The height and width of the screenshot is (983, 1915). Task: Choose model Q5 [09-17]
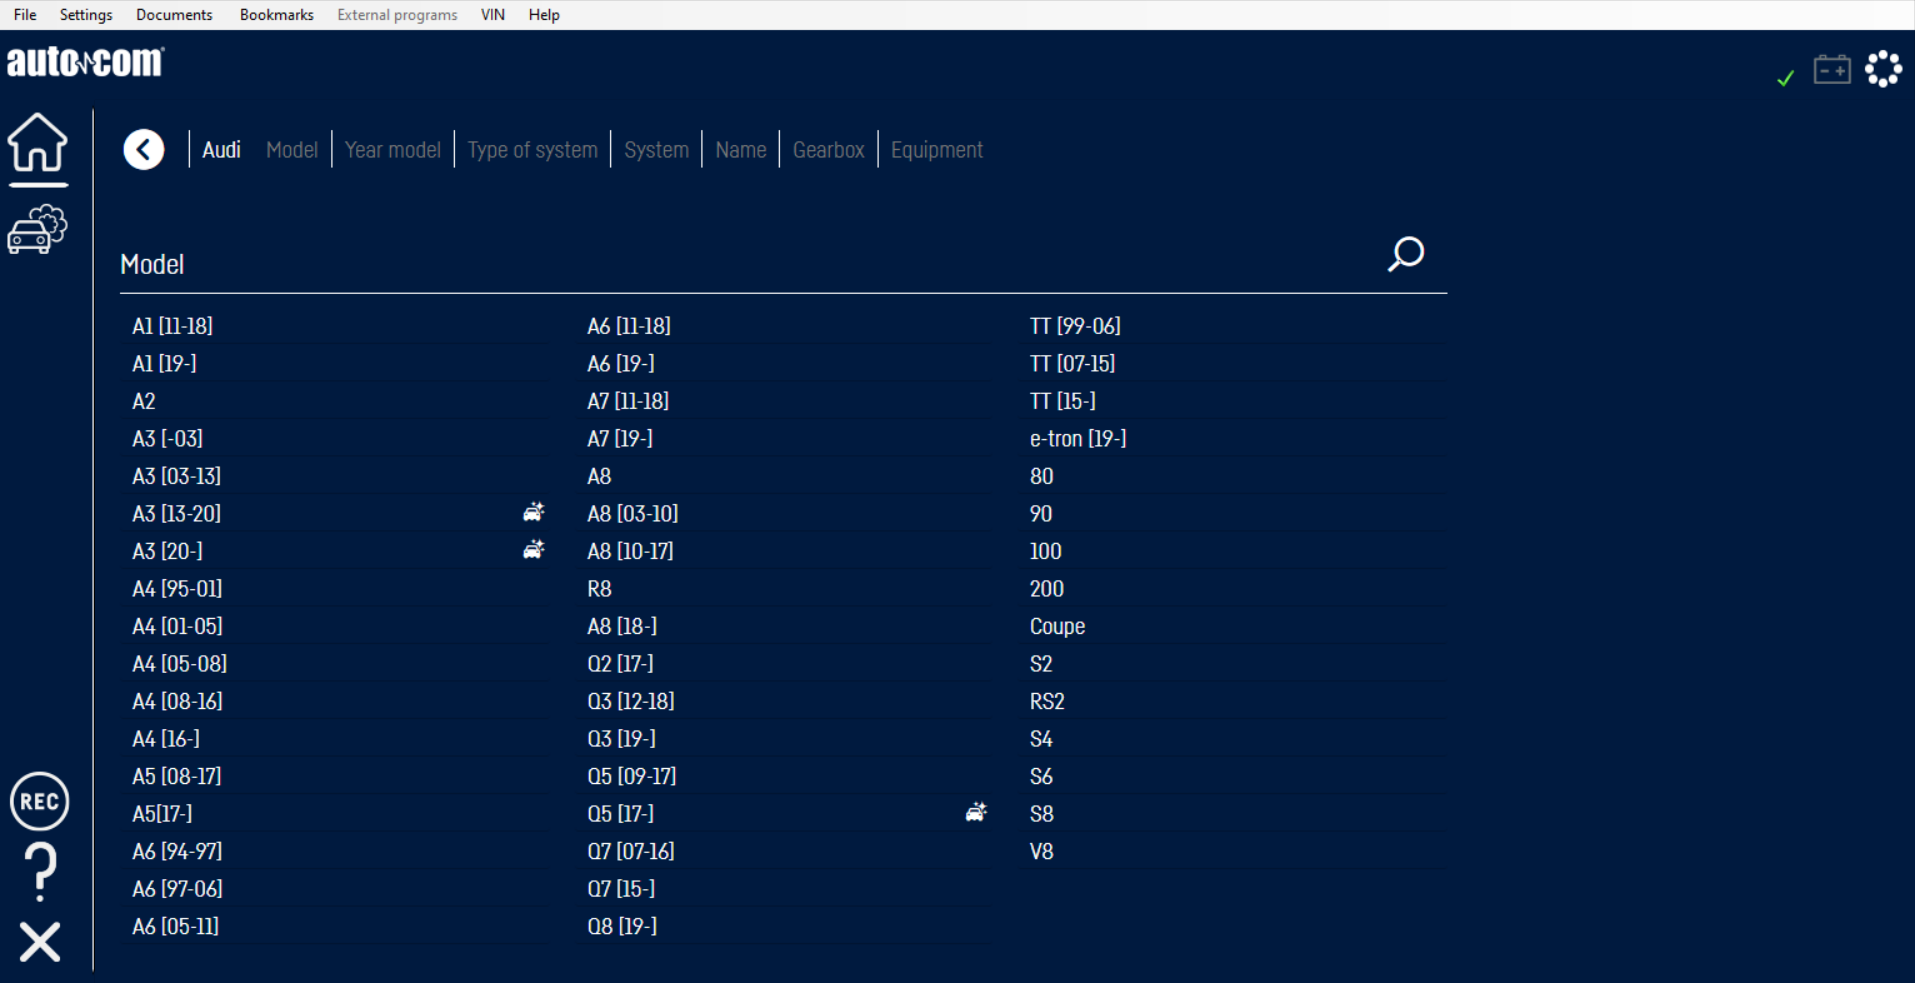click(632, 776)
